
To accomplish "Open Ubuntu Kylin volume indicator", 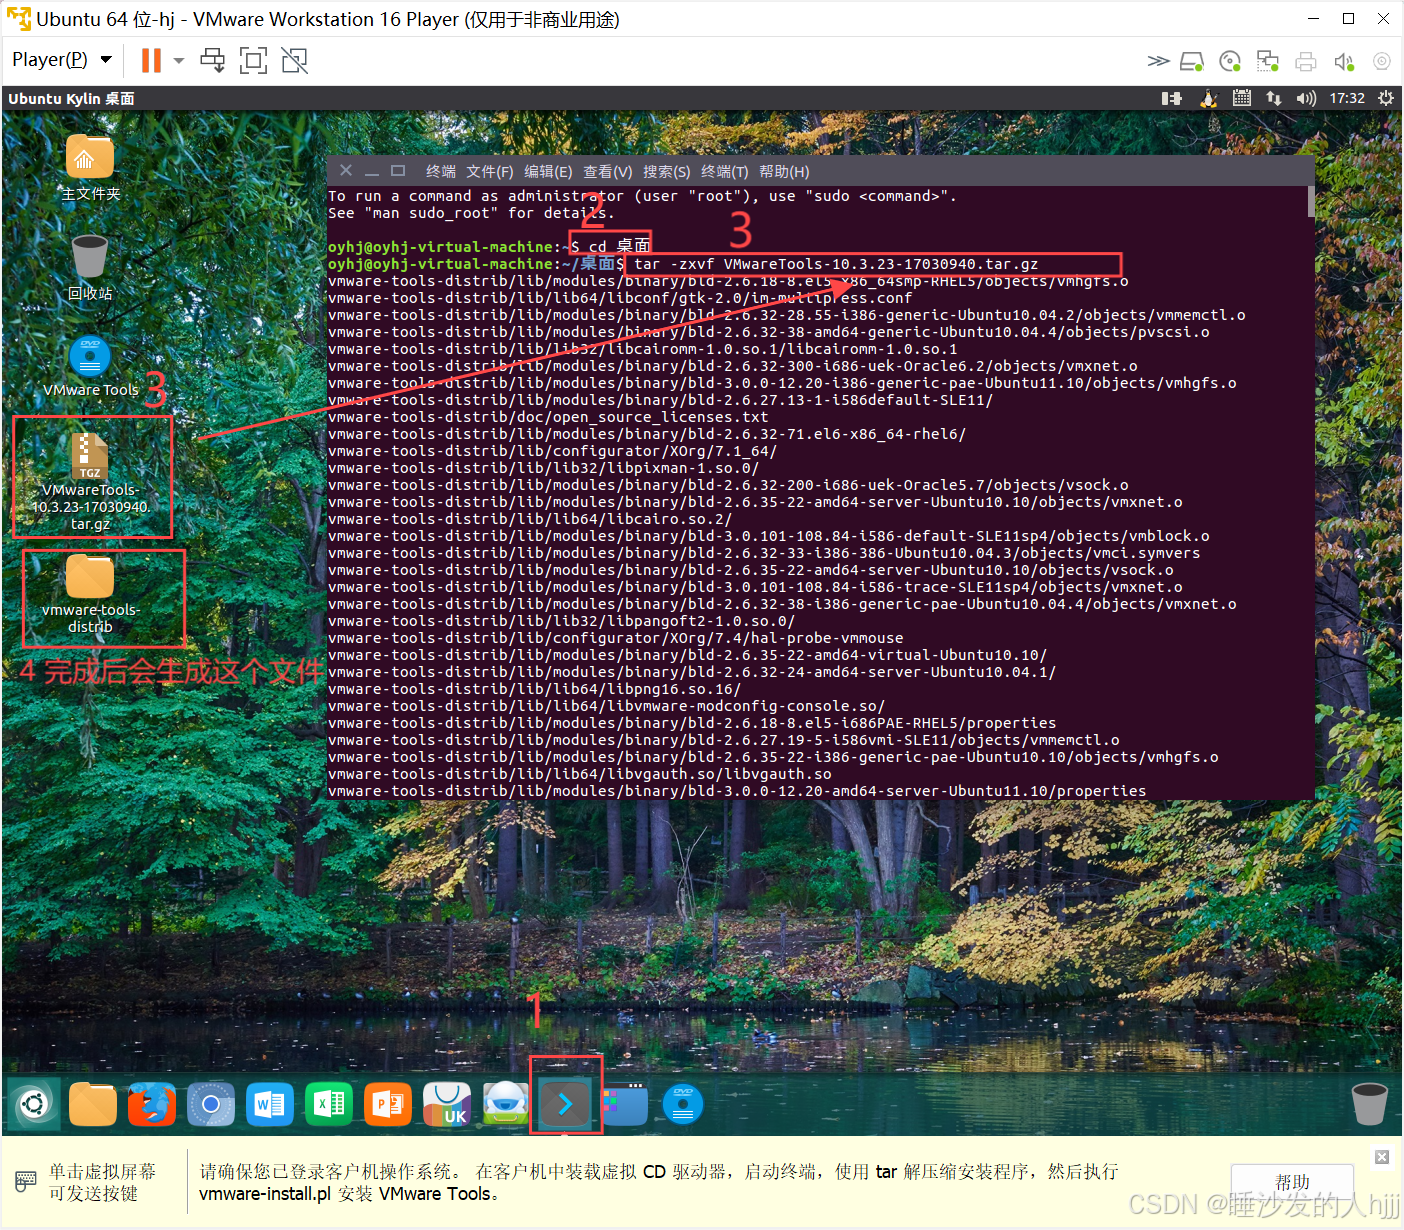I will pos(1306,98).
